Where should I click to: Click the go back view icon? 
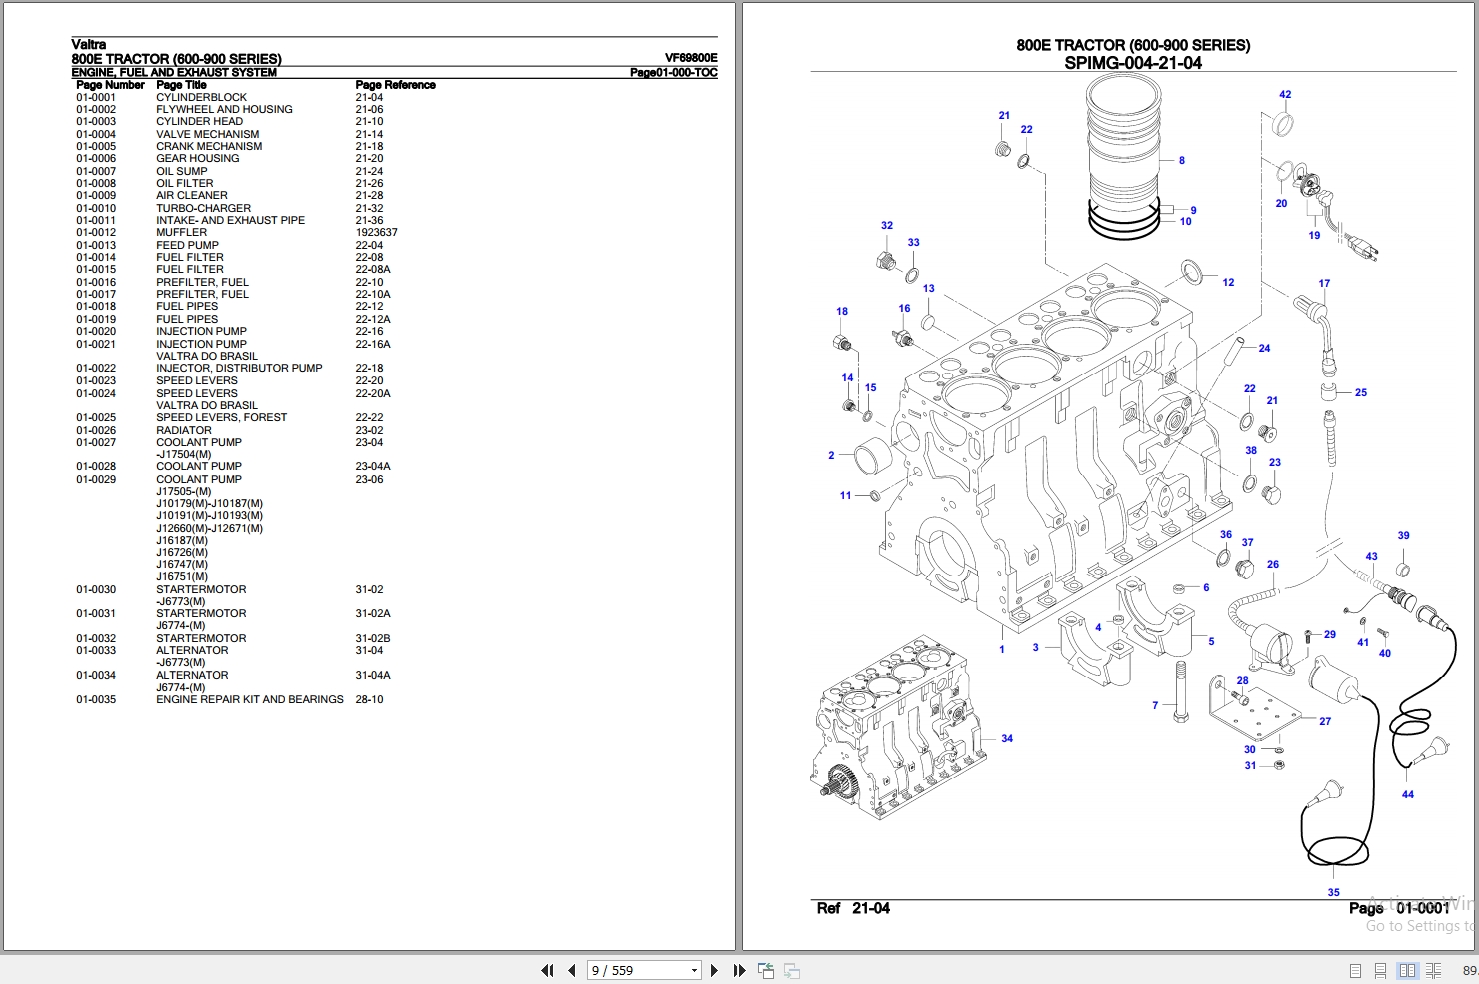pos(766,970)
